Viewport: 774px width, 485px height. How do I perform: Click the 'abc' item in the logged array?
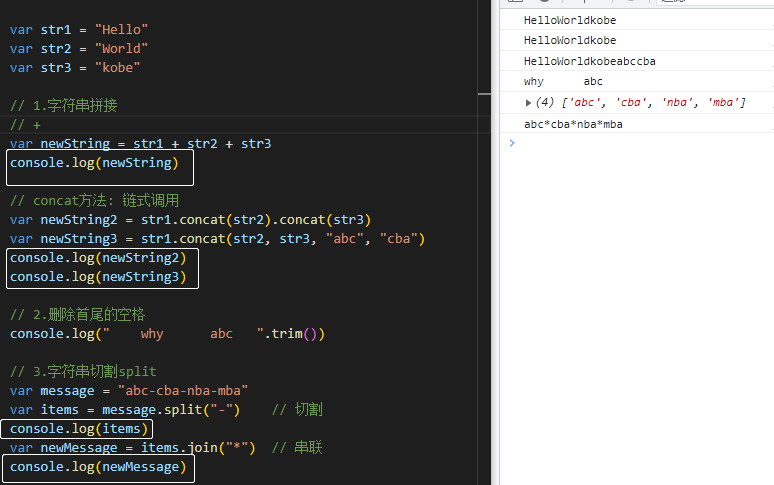584,103
